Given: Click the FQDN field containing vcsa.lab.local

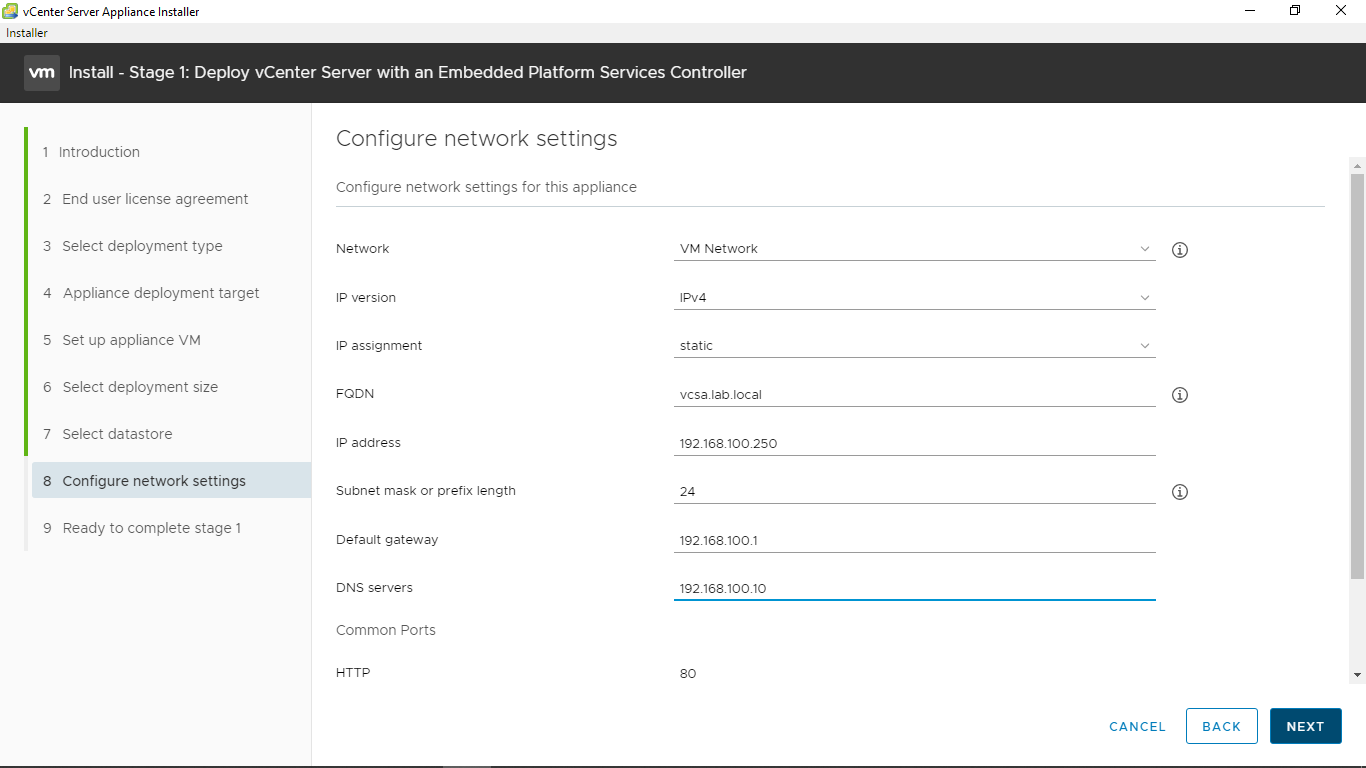Looking at the screenshot, I should pyautogui.click(x=915, y=395).
